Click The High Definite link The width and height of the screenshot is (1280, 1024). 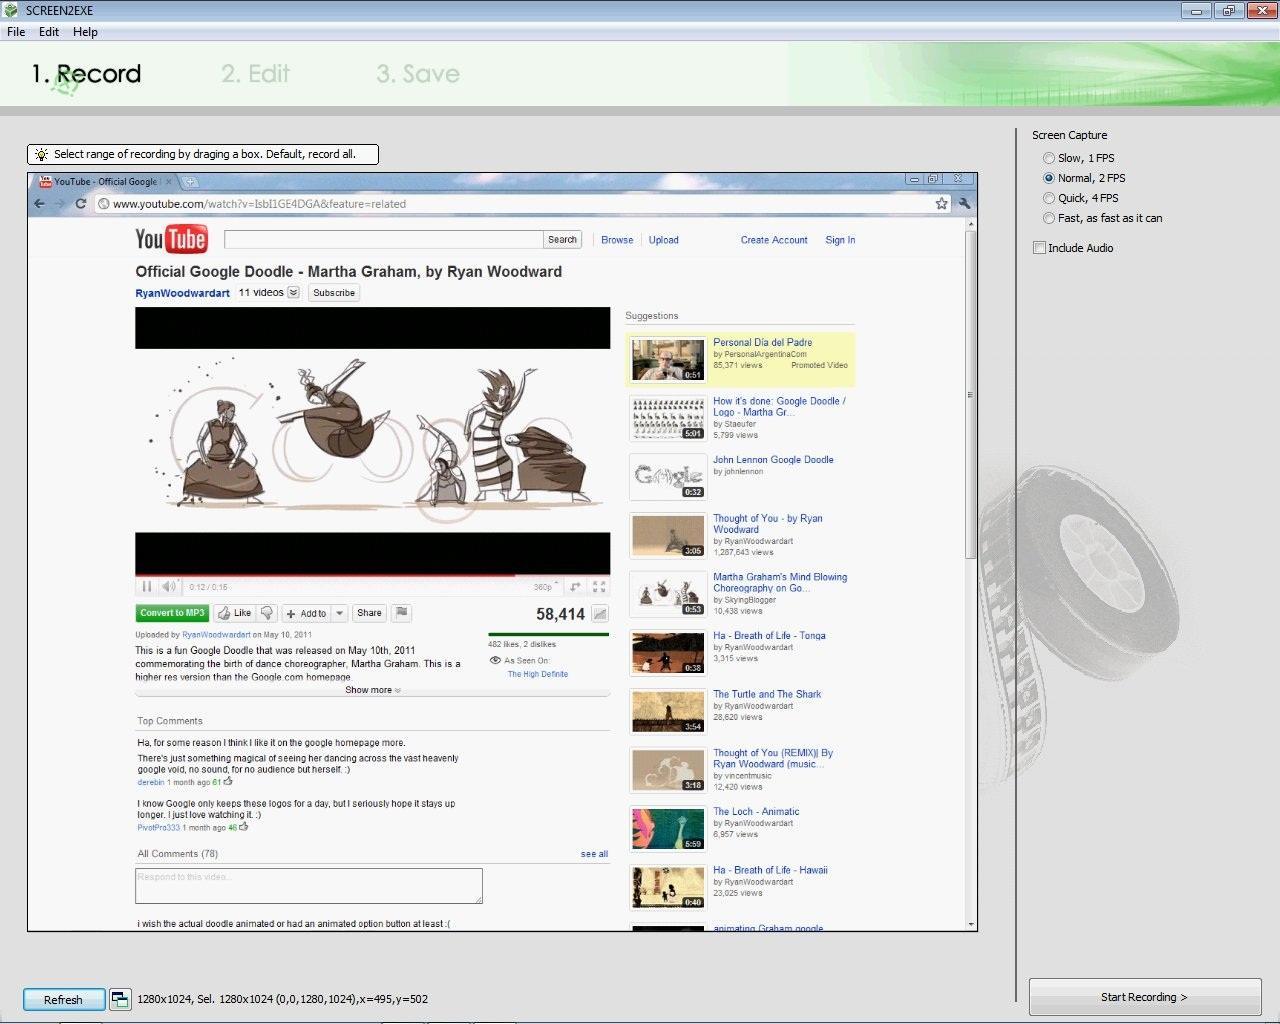537,674
